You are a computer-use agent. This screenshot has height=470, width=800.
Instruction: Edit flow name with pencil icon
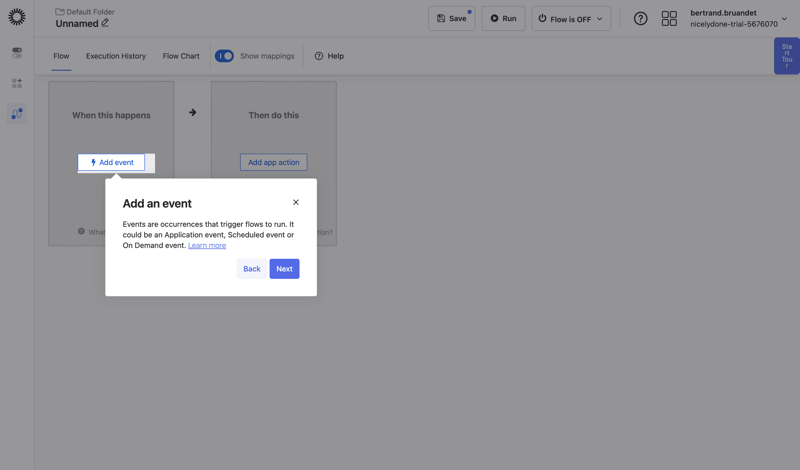tap(105, 23)
